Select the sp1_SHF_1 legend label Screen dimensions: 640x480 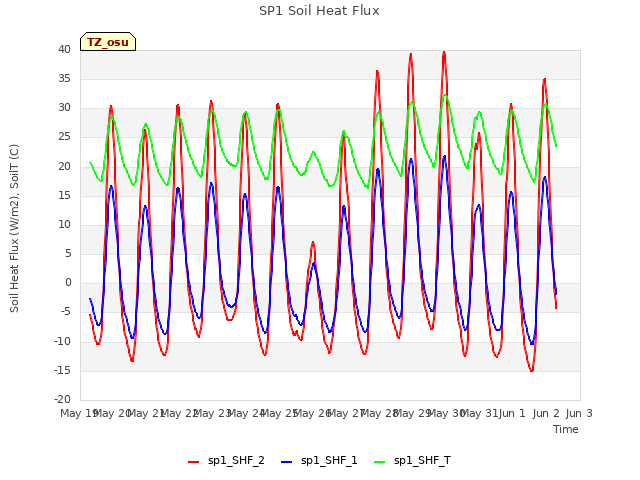tap(329, 461)
